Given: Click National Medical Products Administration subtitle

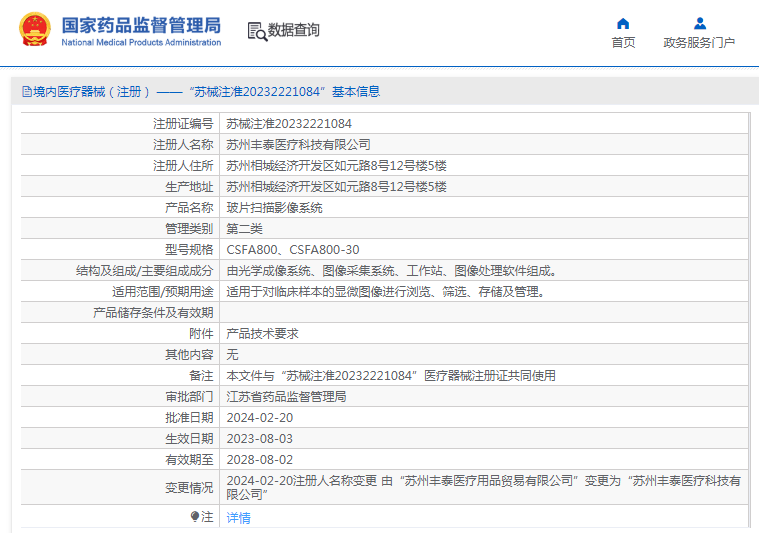Looking at the screenshot, I should tap(141, 43).
